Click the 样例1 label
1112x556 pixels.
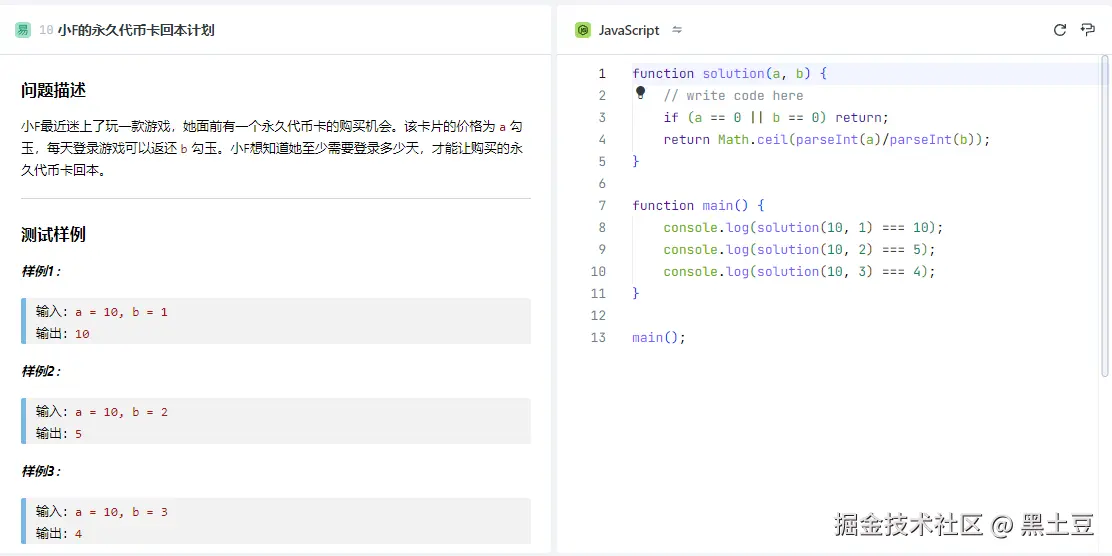tap(41, 272)
